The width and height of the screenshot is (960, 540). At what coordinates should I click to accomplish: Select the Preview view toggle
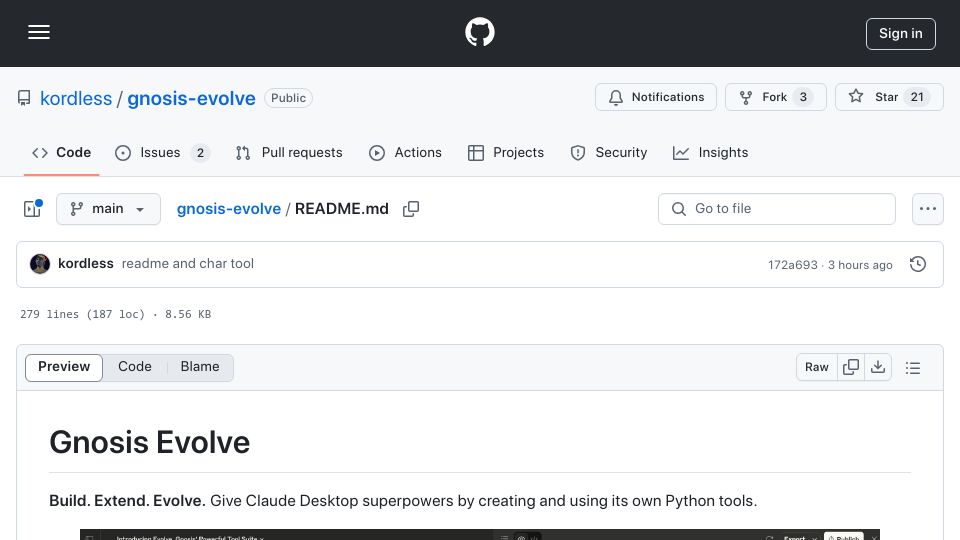tap(64, 367)
